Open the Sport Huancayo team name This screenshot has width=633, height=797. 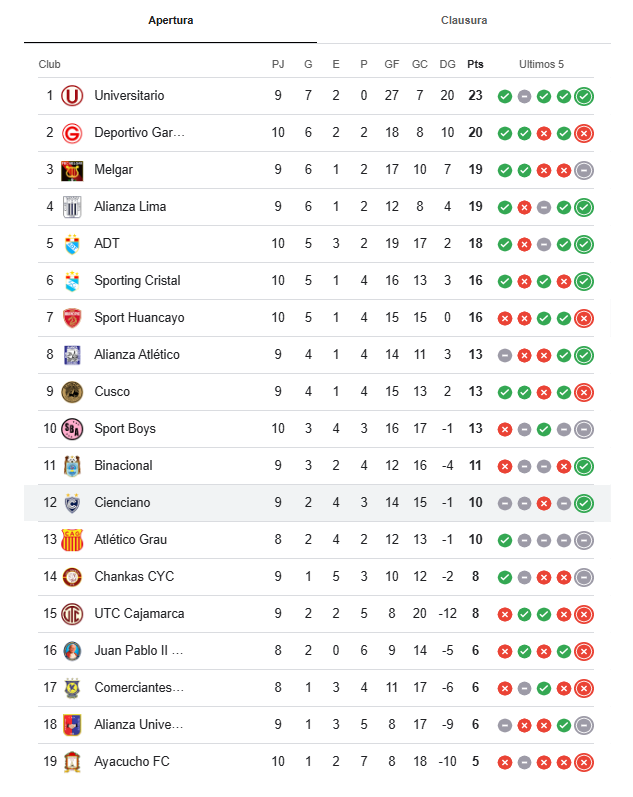(139, 318)
